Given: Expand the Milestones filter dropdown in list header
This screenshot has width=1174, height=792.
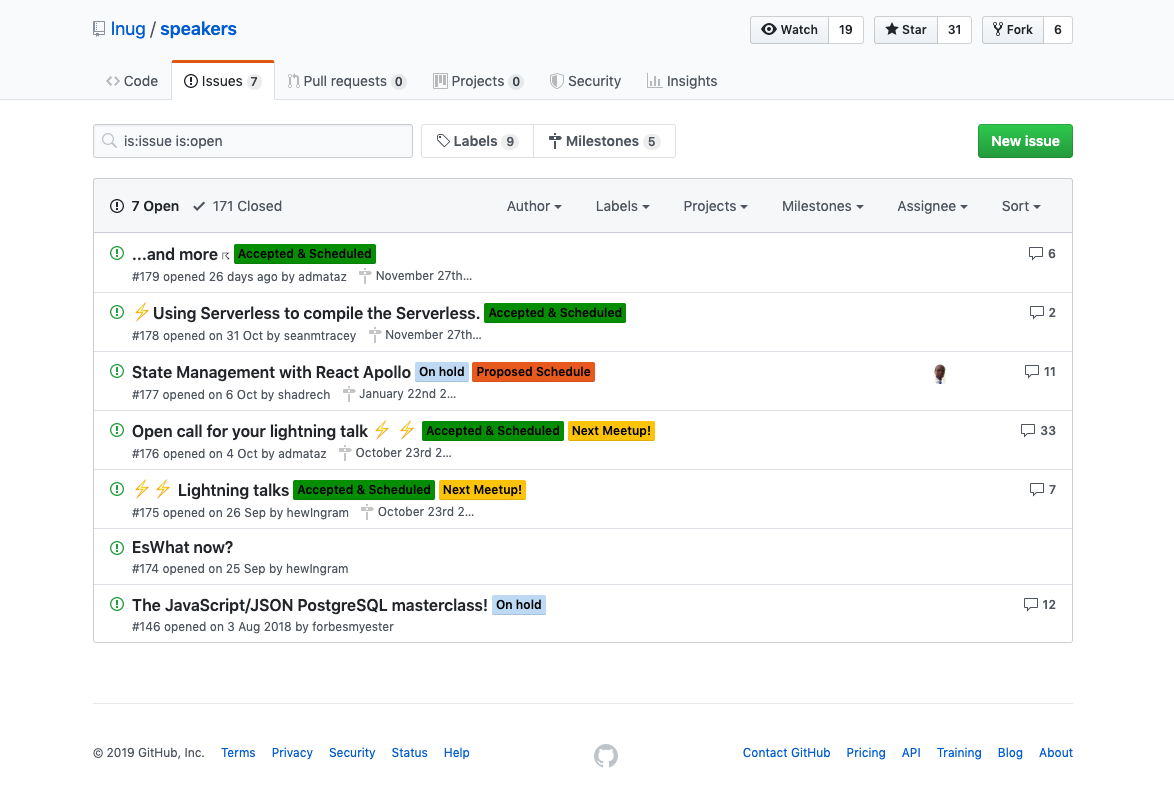Looking at the screenshot, I should click(x=822, y=207).
